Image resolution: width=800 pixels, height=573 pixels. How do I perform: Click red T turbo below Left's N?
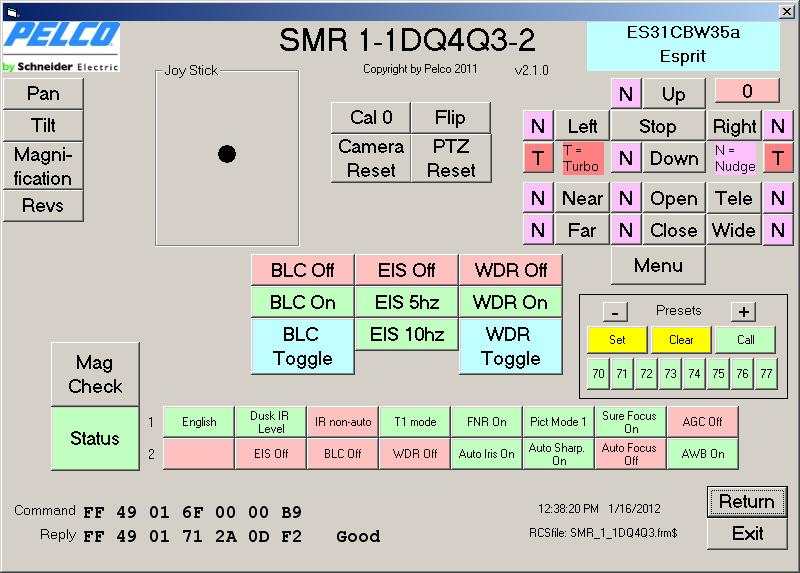point(538,158)
